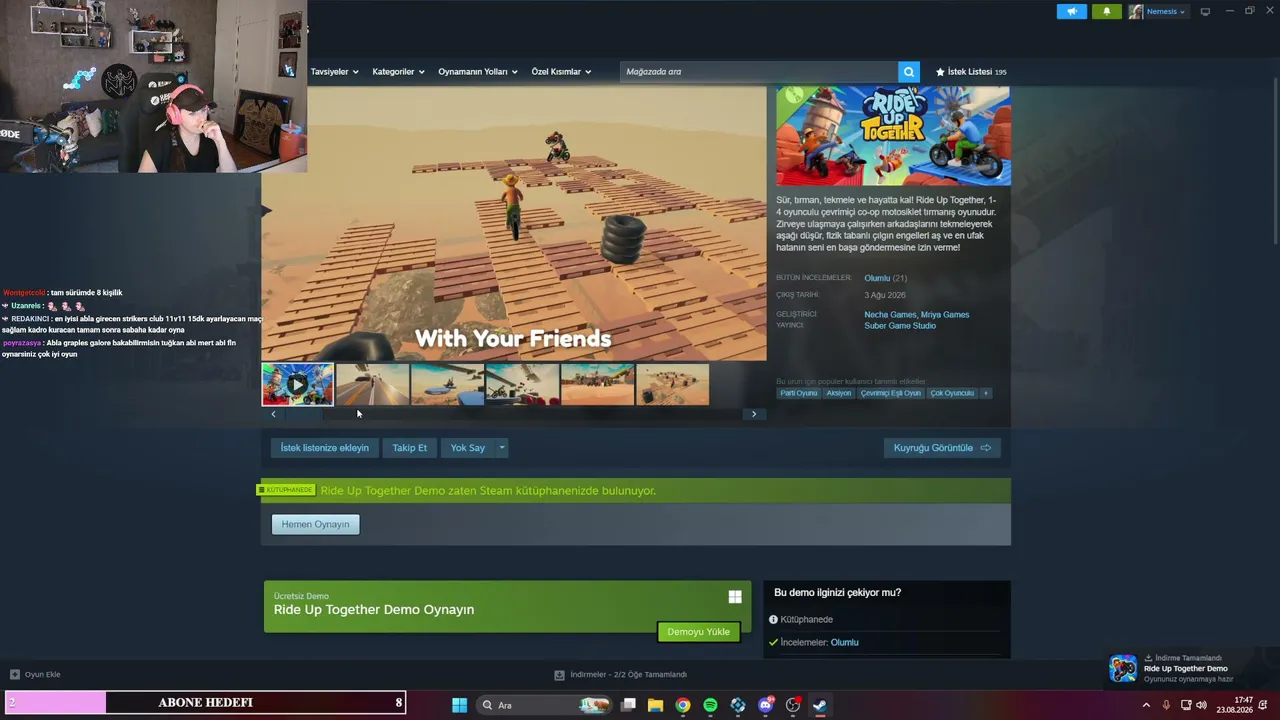Click the thumbnail strip left arrow
The image size is (1280, 720).
pyautogui.click(x=273, y=414)
